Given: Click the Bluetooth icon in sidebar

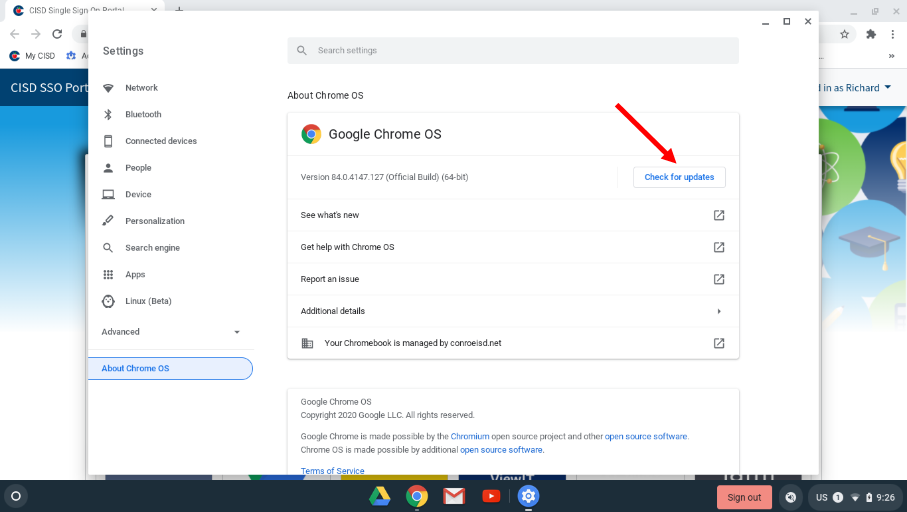Looking at the screenshot, I should coord(108,115).
